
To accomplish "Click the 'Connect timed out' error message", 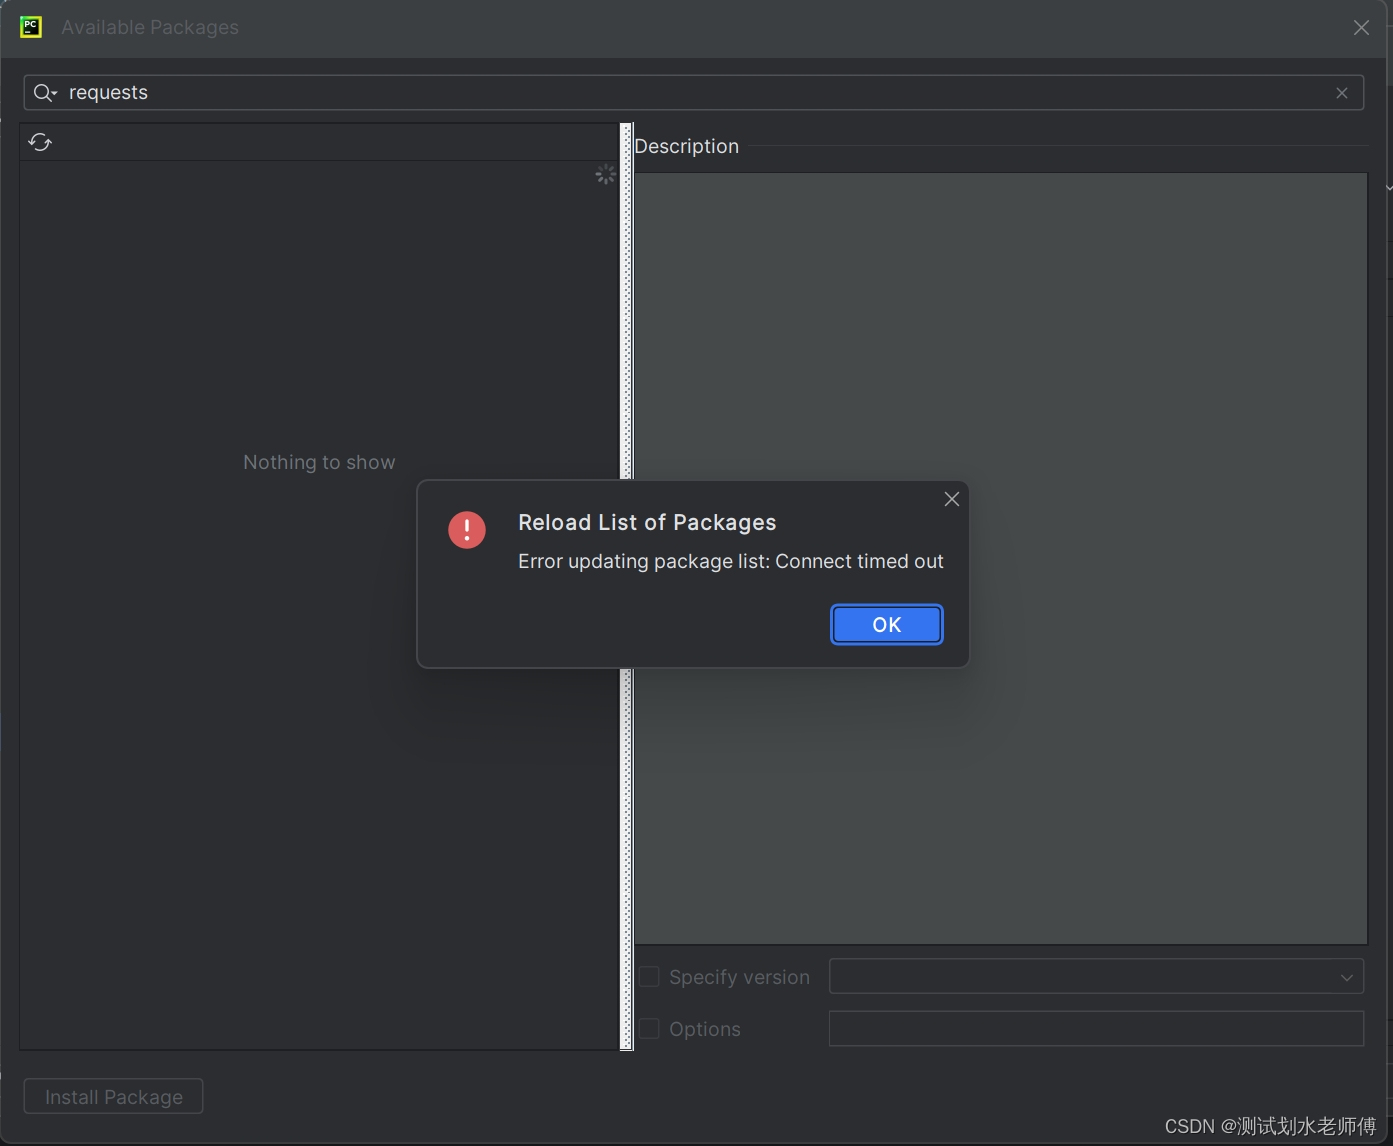I will 731,561.
